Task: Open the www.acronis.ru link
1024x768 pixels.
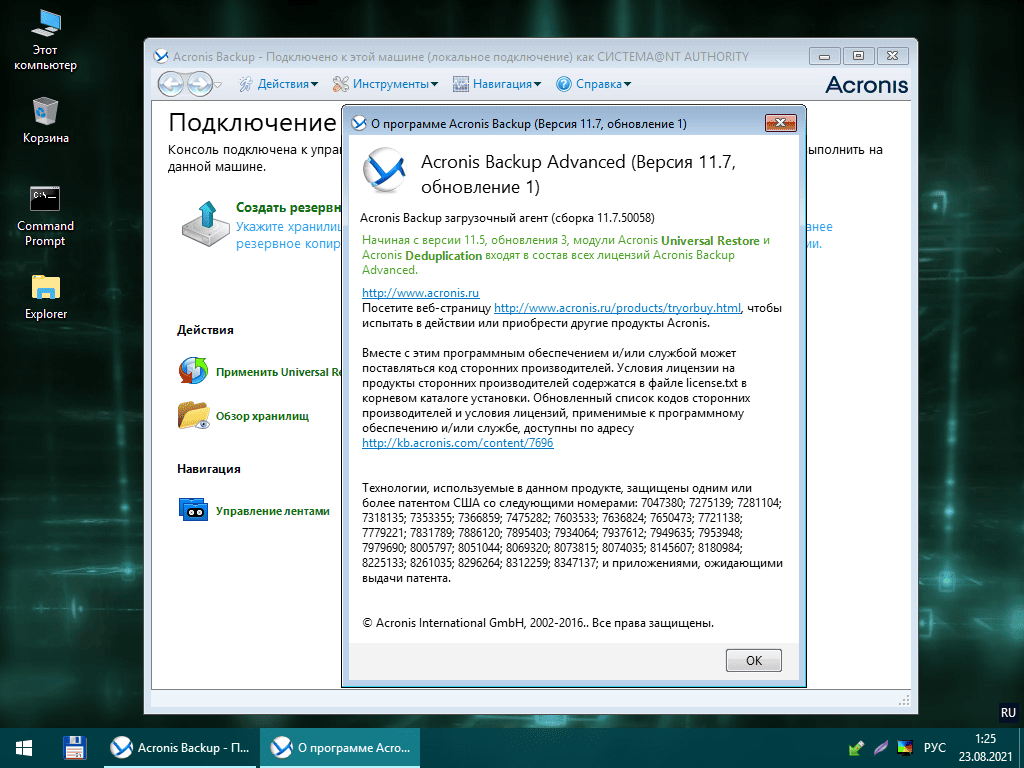Action: tap(420, 293)
